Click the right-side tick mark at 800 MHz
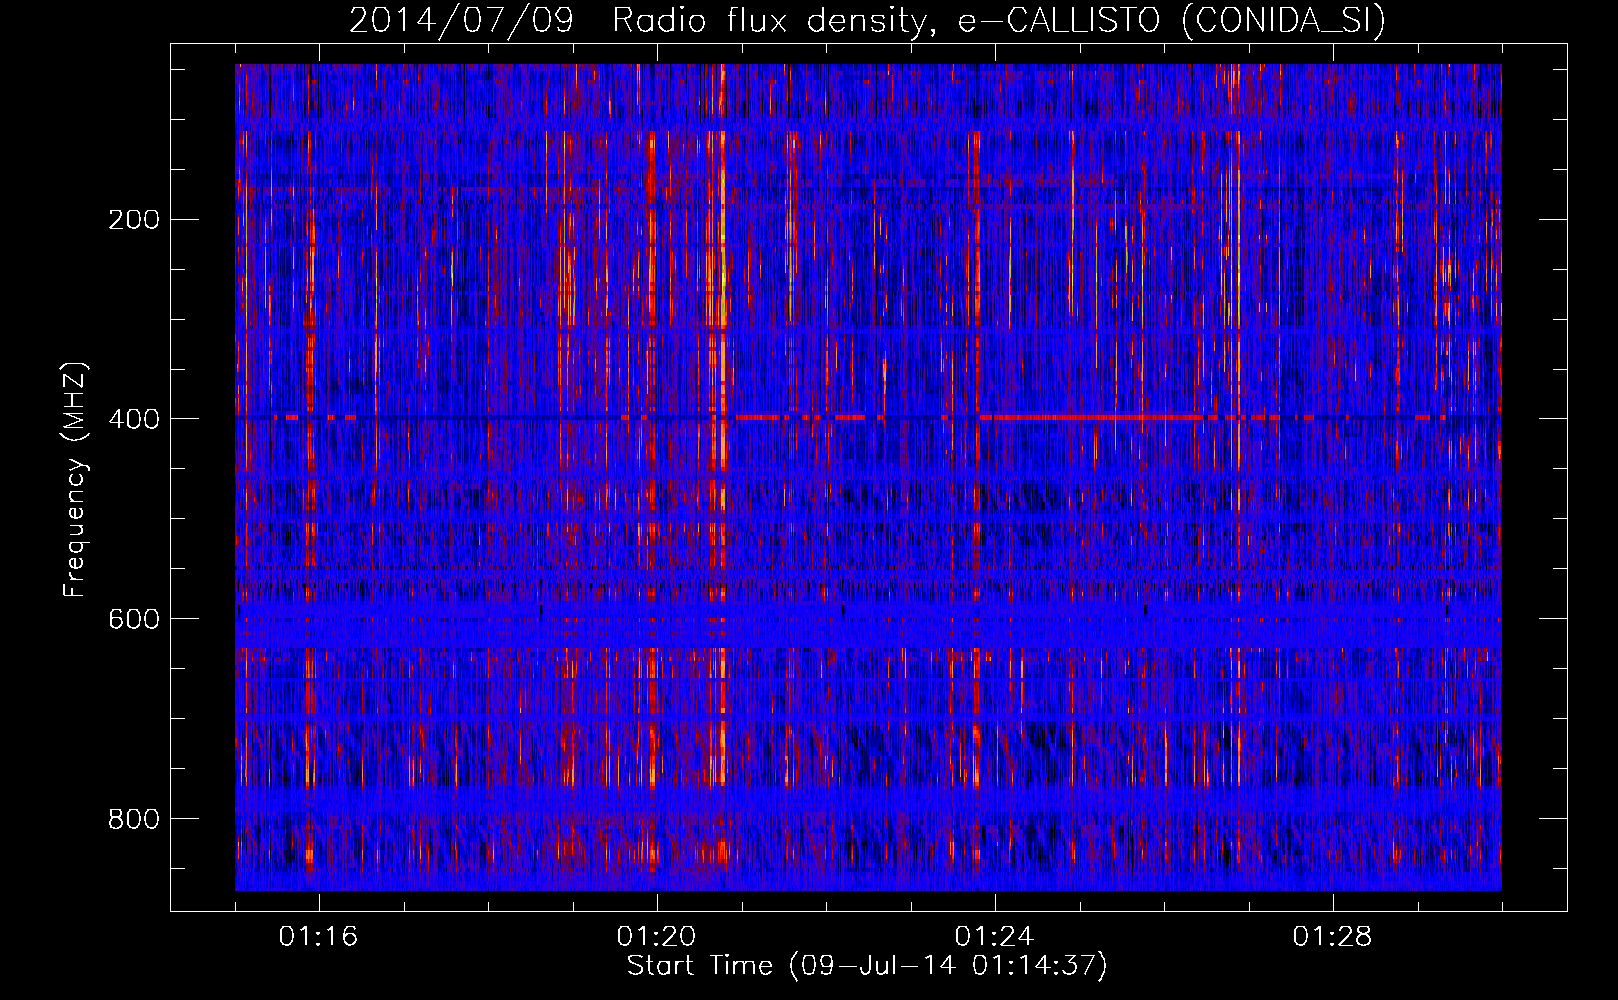 click(x=1554, y=818)
